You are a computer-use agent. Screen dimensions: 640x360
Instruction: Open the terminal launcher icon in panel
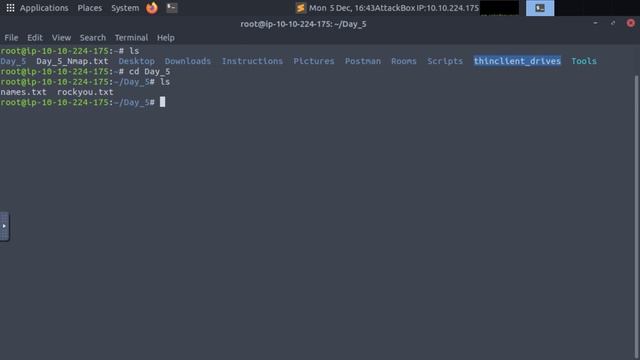pos(172,8)
